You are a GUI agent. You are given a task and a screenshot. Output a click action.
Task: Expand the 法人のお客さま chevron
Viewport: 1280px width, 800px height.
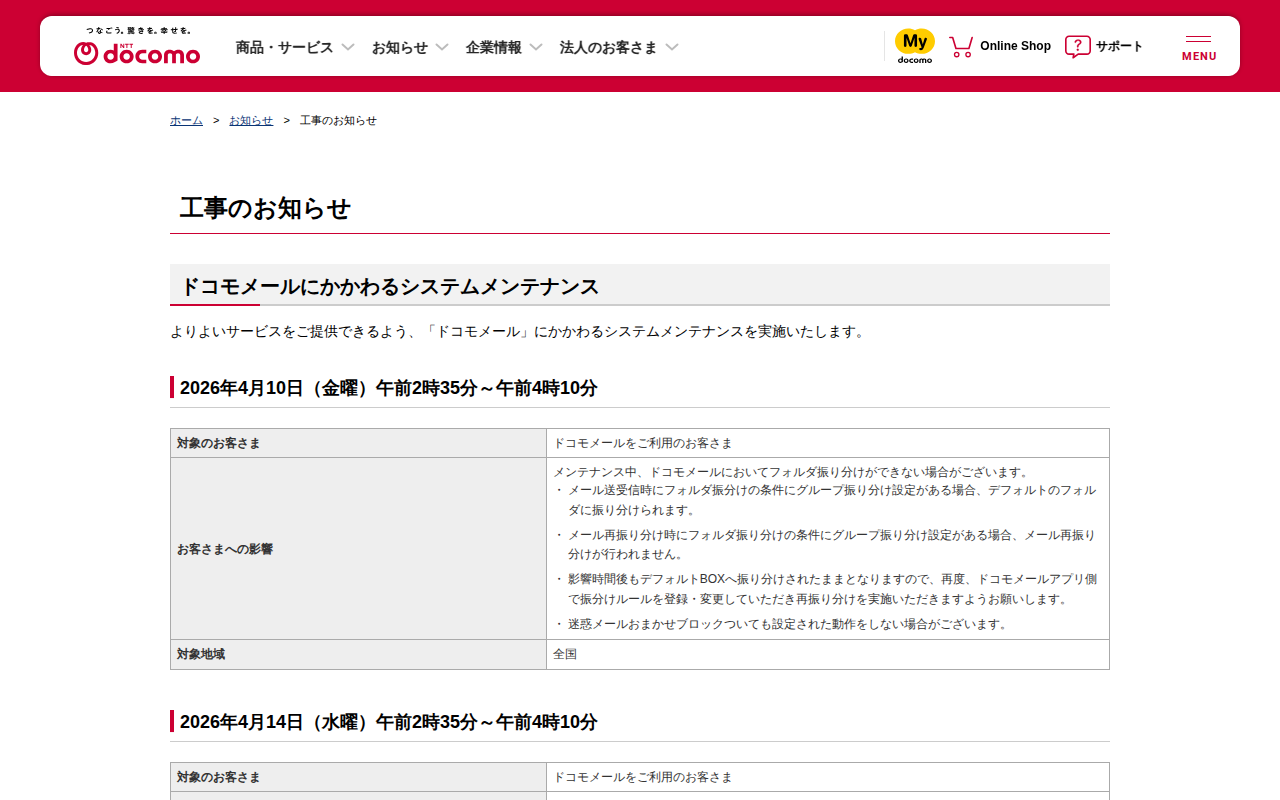672,47
